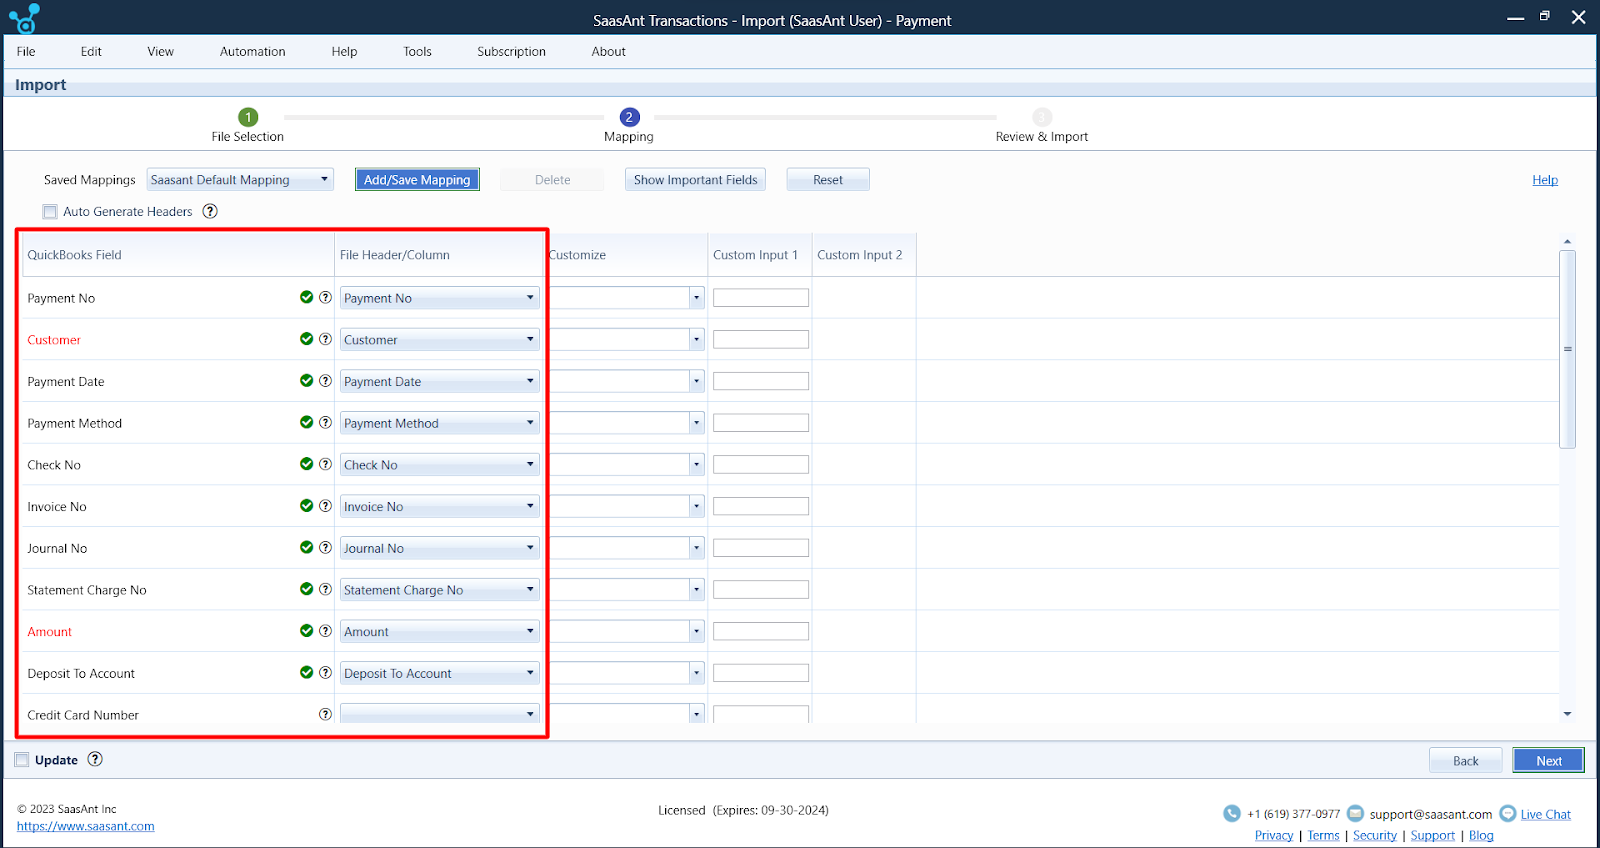Screen dimensions: 1600x848
Task: Open the Edit menu
Action: pyautogui.click(x=91, y=51)
